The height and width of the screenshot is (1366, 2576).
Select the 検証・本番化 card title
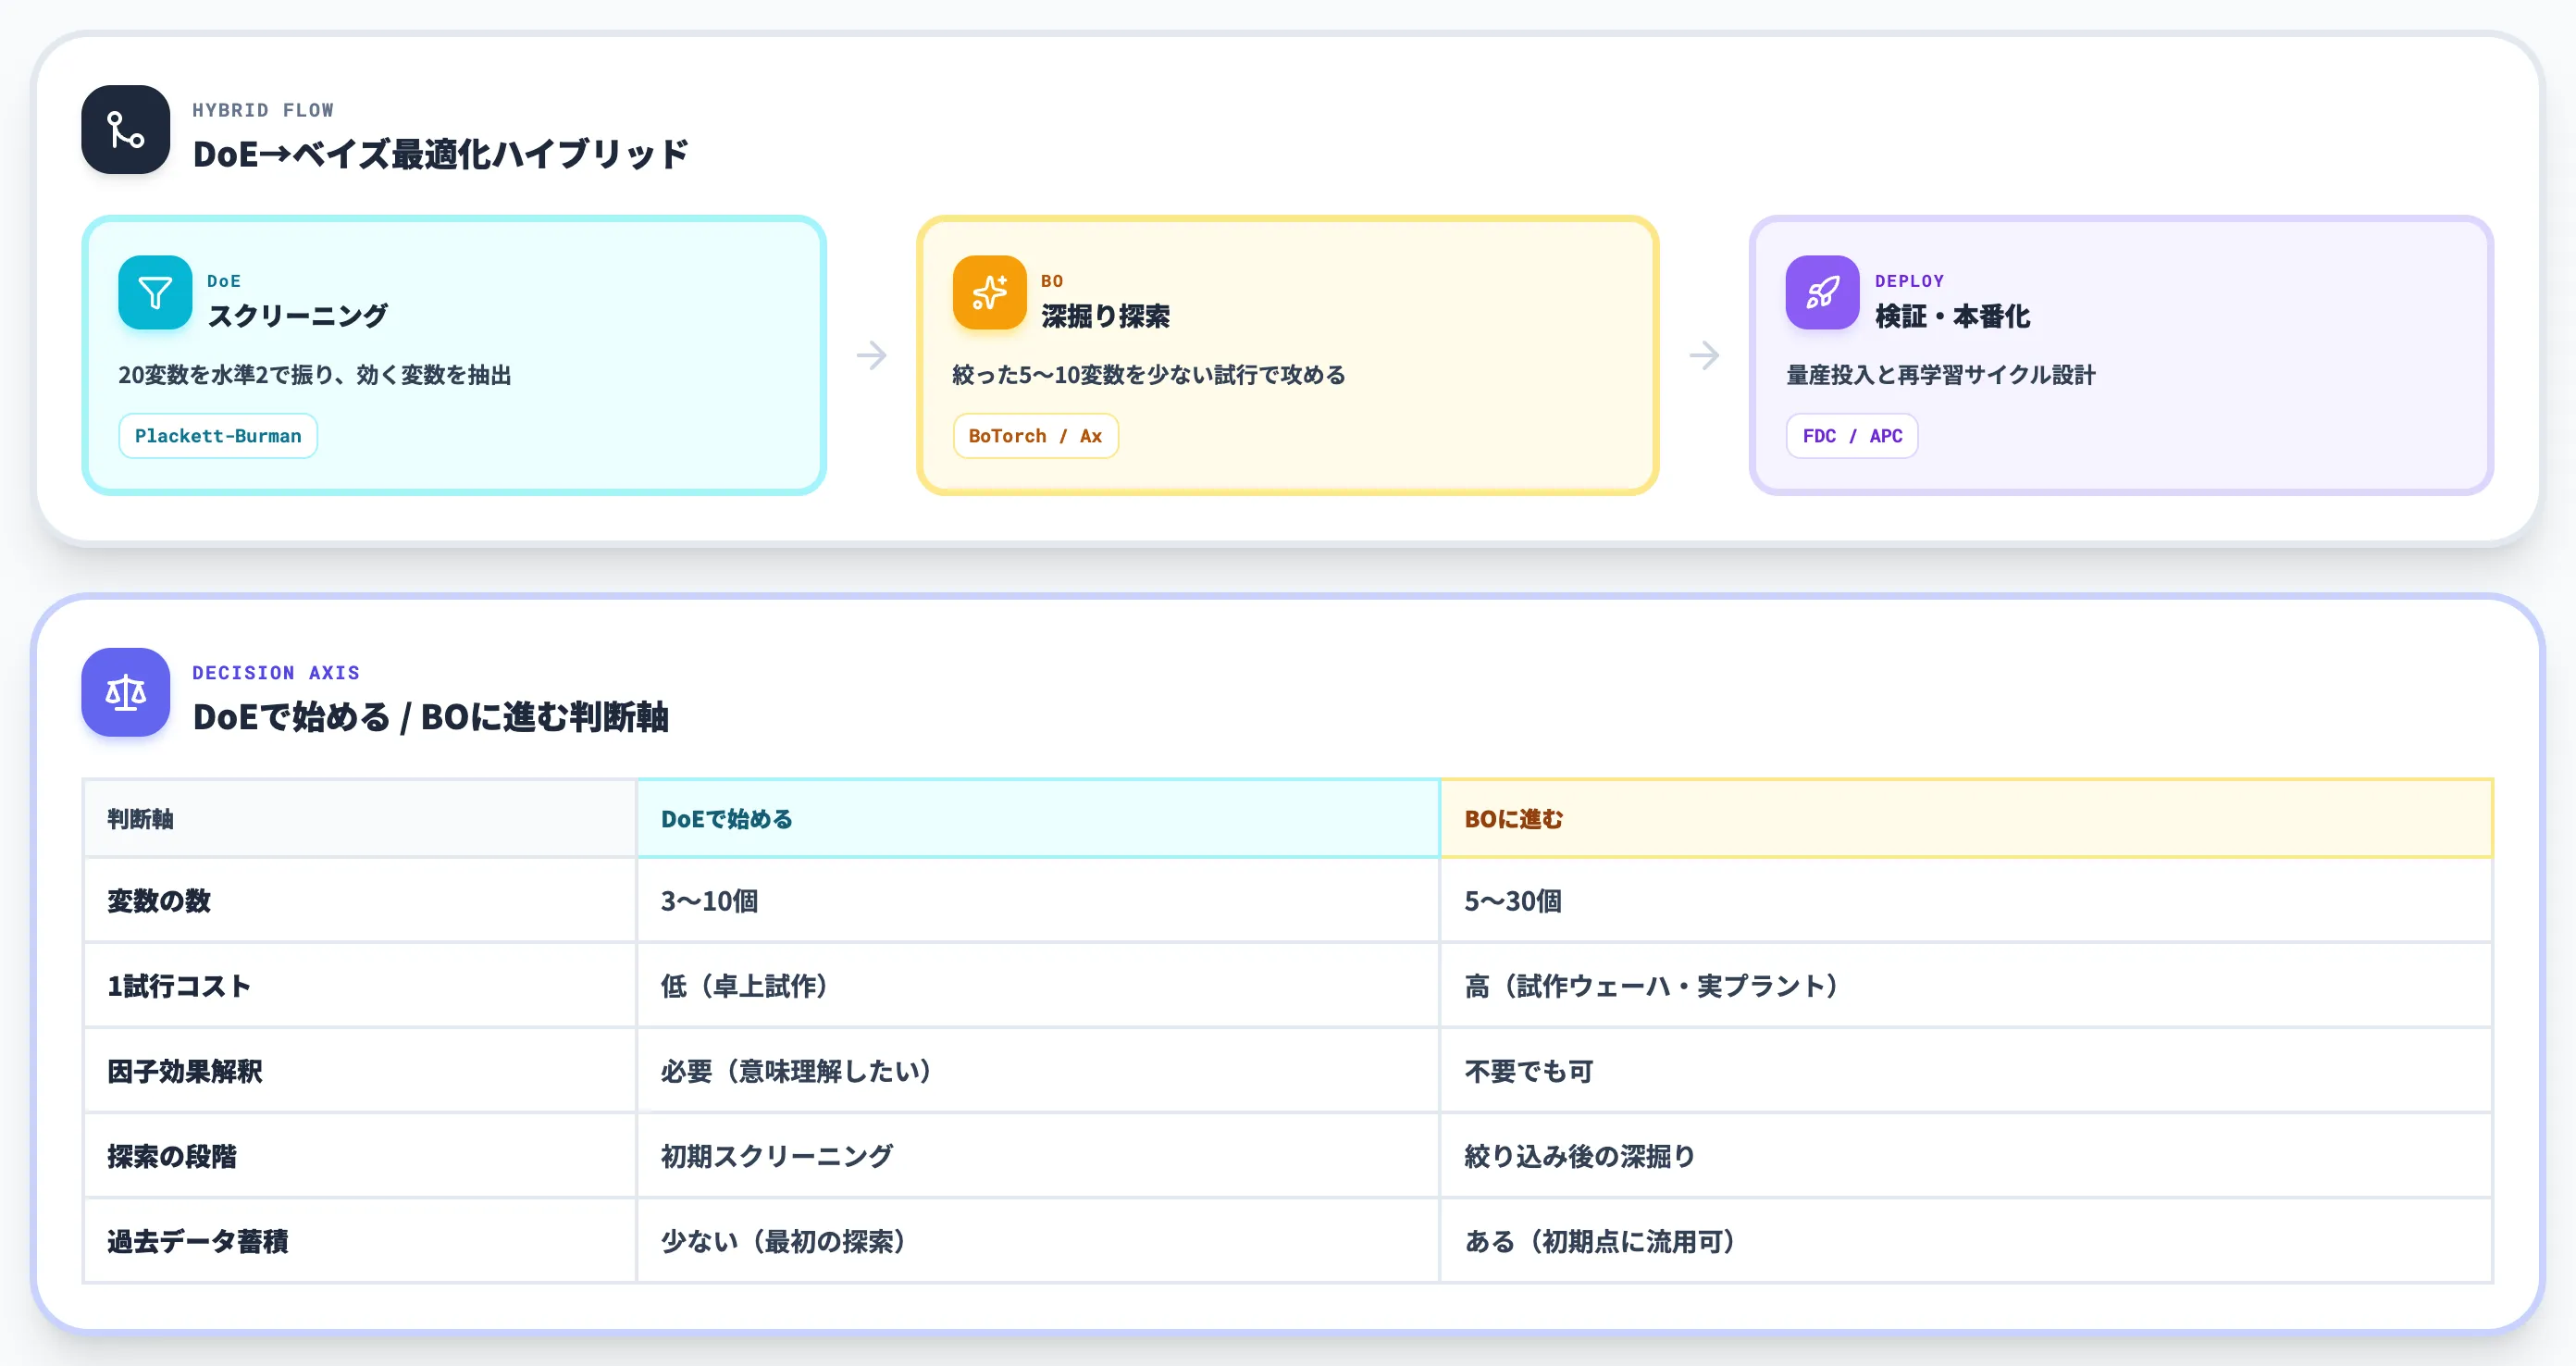pyautogui.click(x=1952, y=316)
